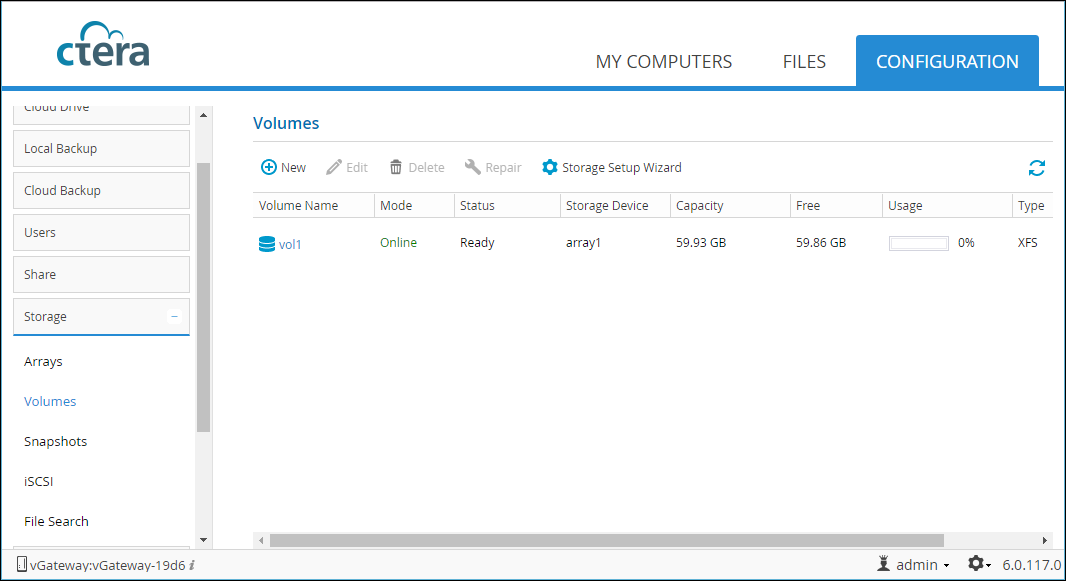Click the array1 storage device cell
This screenshot has height=581, width=1066.
[583, 243]
